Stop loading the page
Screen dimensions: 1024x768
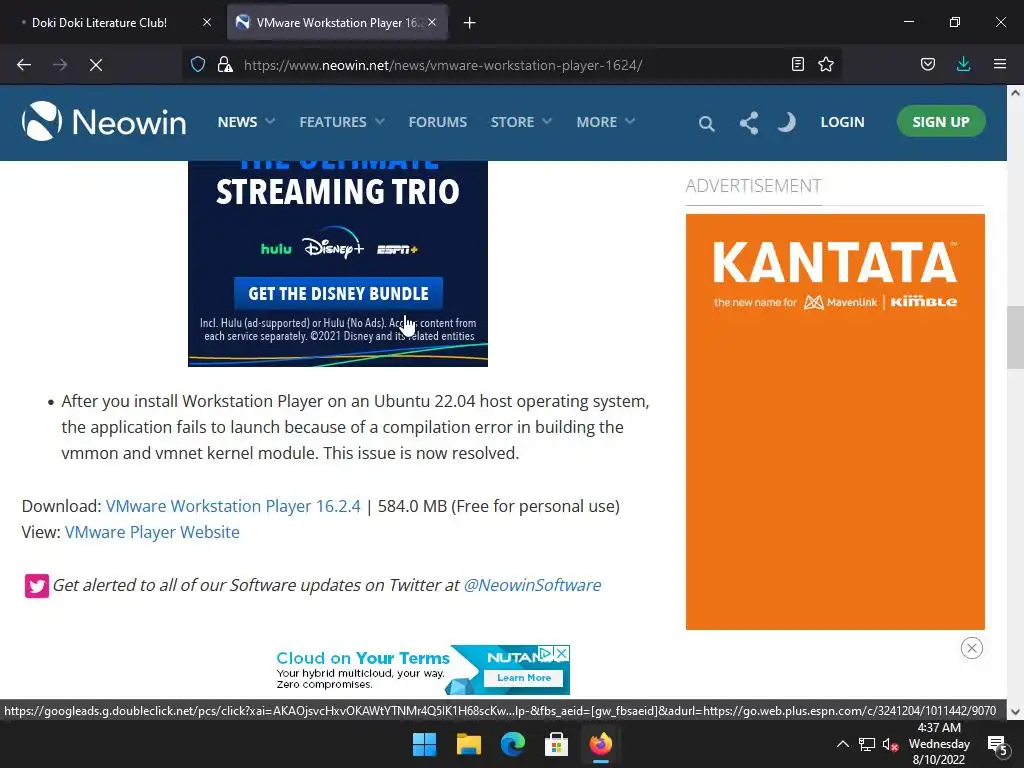click(96, 65)
